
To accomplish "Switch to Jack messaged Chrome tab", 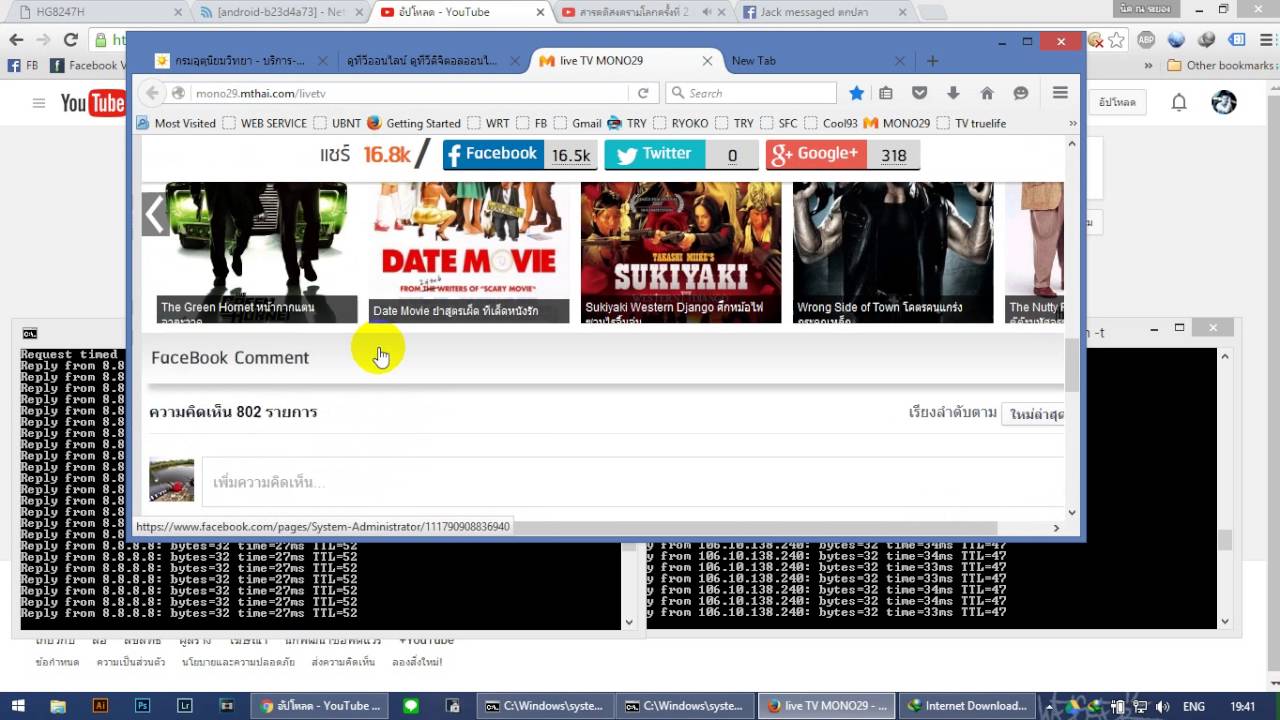I will [824, 12].
